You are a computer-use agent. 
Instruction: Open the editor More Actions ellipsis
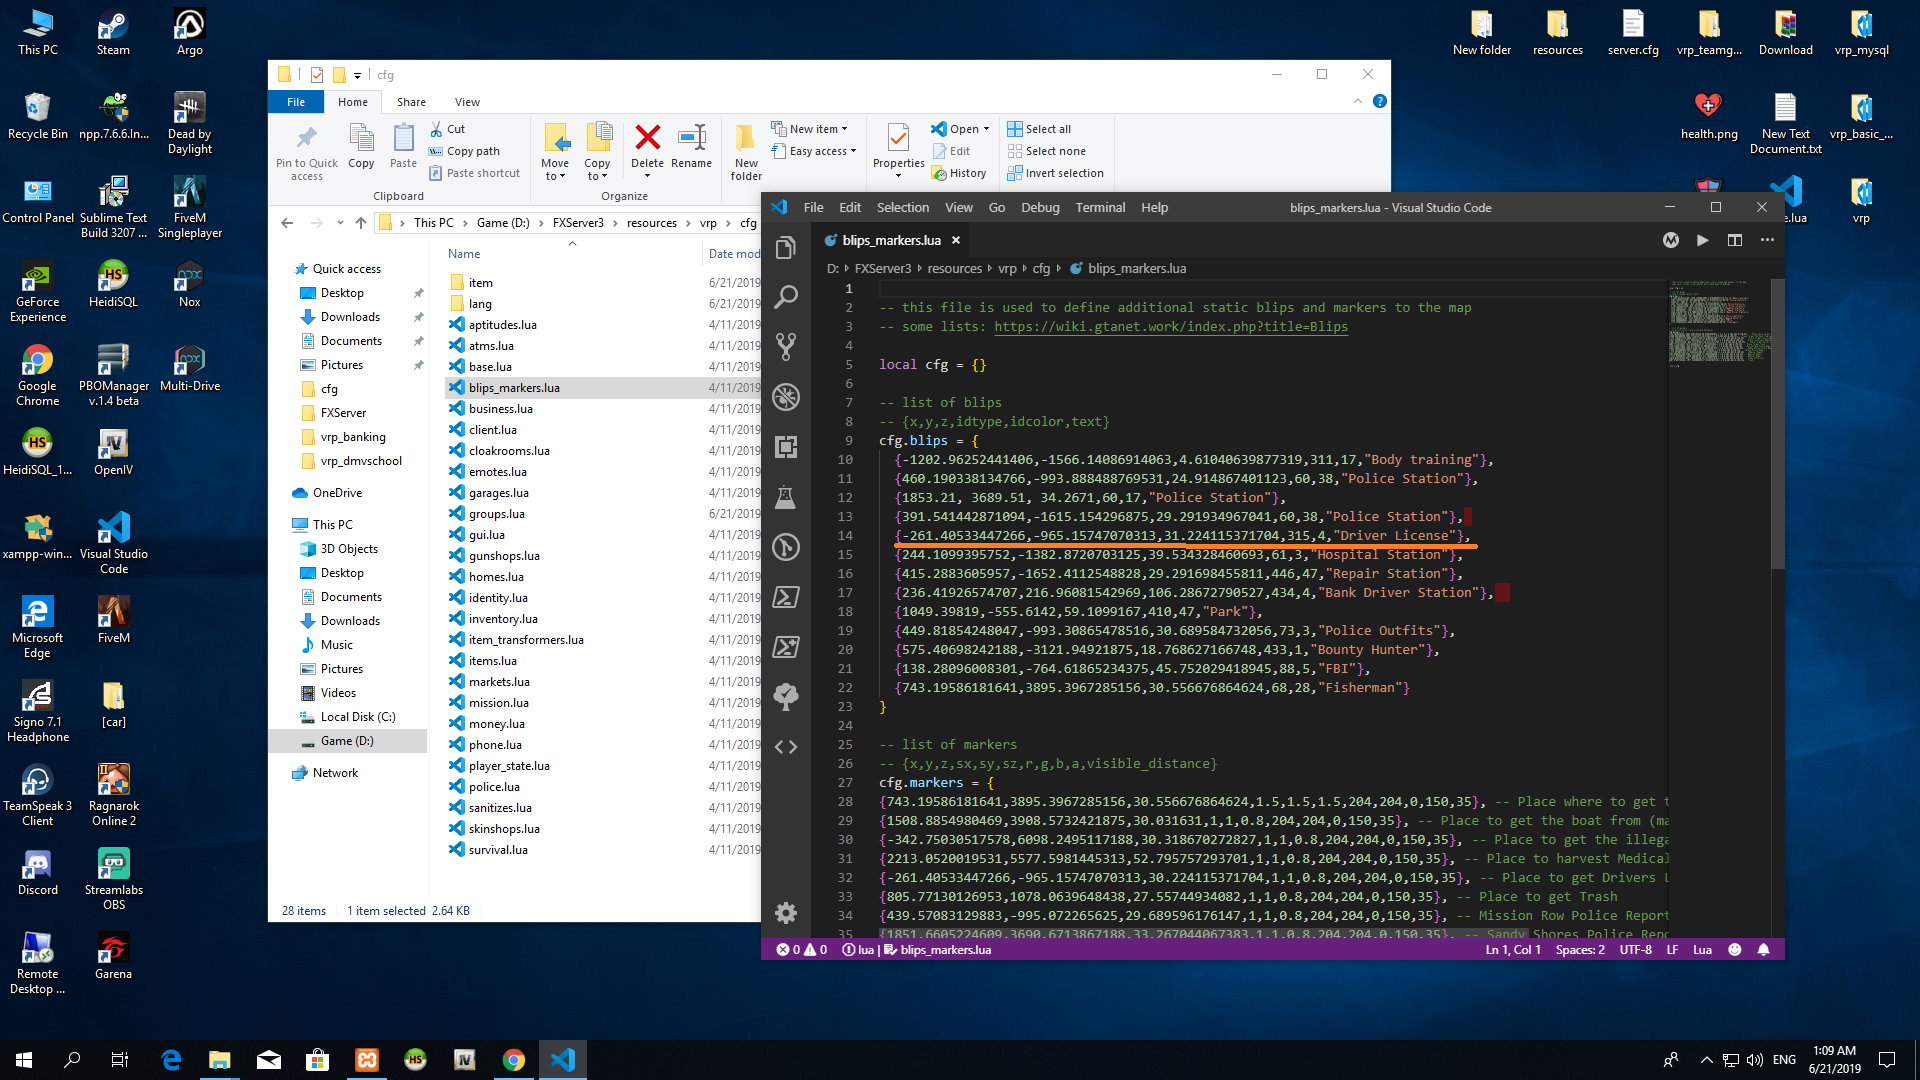(x=1767, y=240)
